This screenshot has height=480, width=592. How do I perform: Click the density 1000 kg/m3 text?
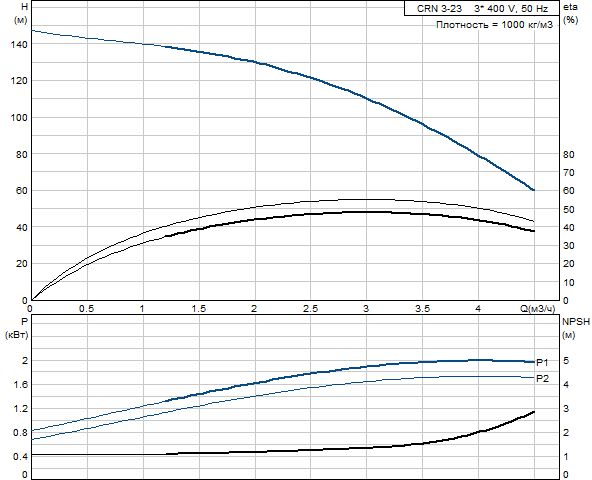coord(494,25)
